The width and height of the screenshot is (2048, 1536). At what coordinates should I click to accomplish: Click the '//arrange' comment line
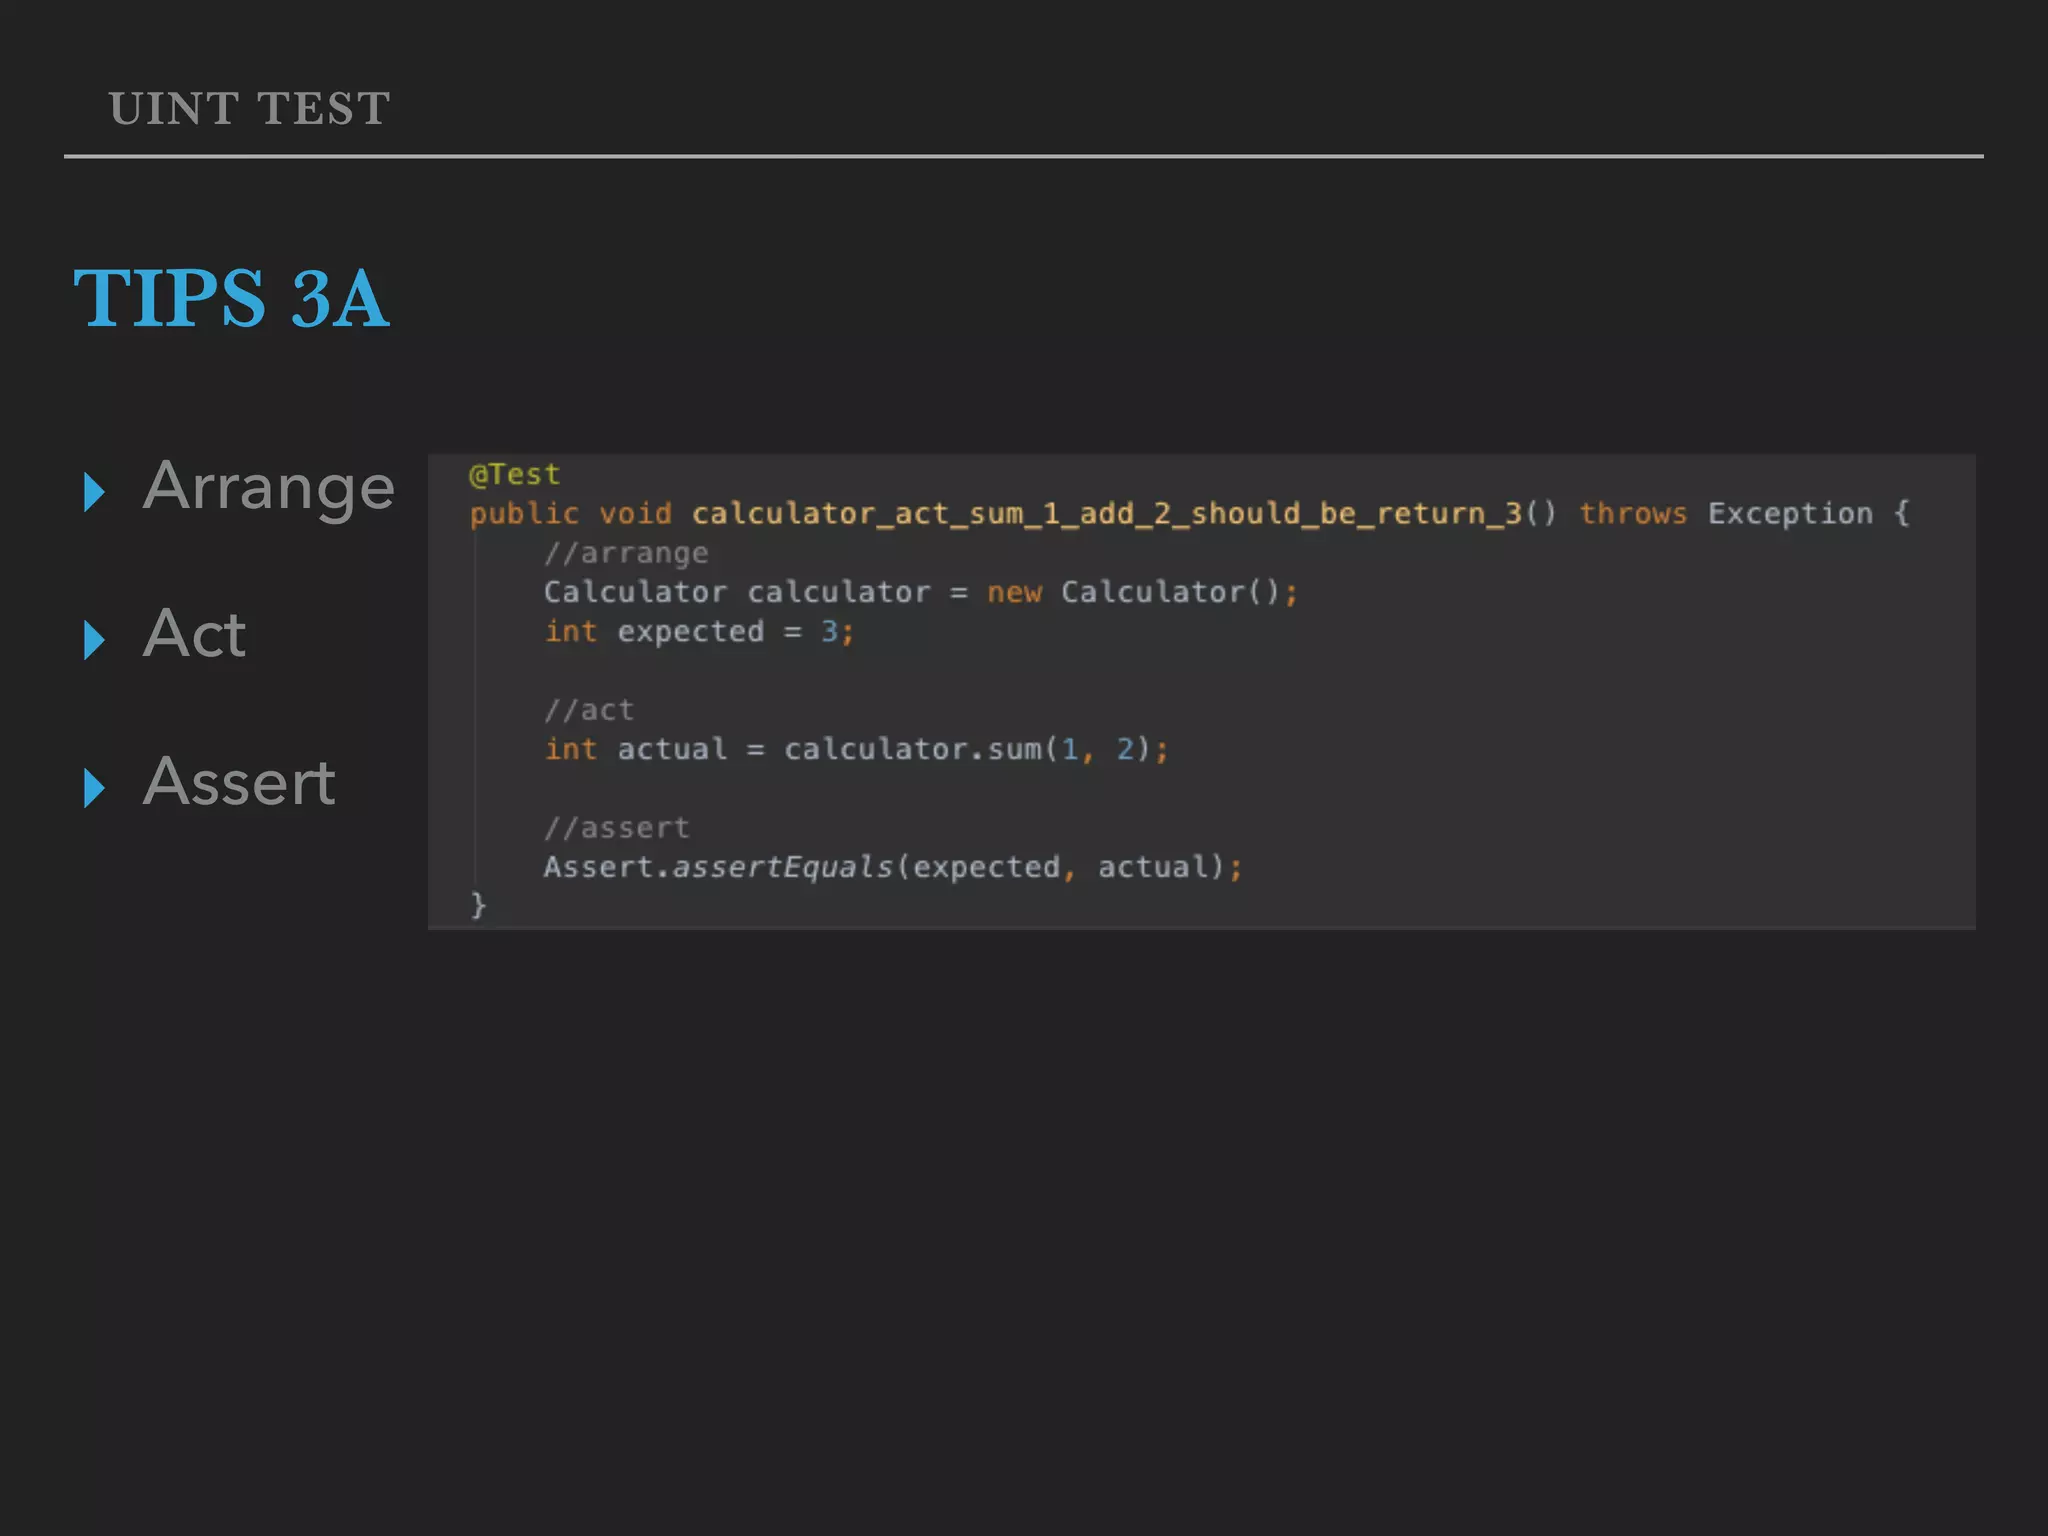[x=626, y=553]
